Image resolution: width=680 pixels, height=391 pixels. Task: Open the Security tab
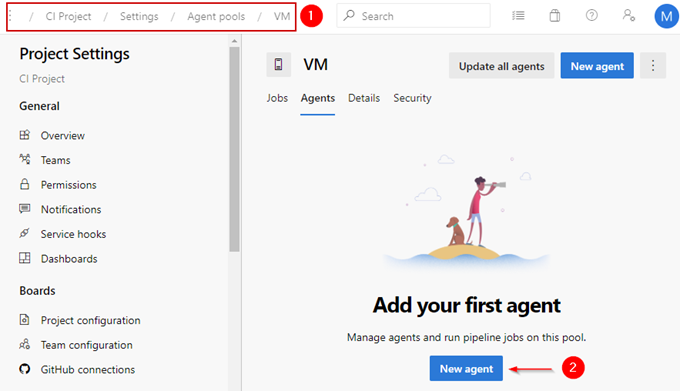(x=412, y=98)
